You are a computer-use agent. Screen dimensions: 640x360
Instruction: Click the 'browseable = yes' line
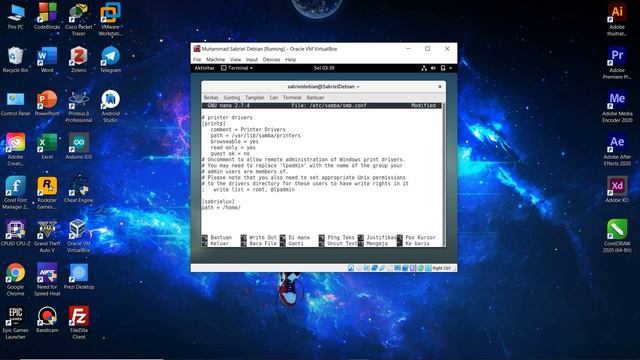[234, 141]
